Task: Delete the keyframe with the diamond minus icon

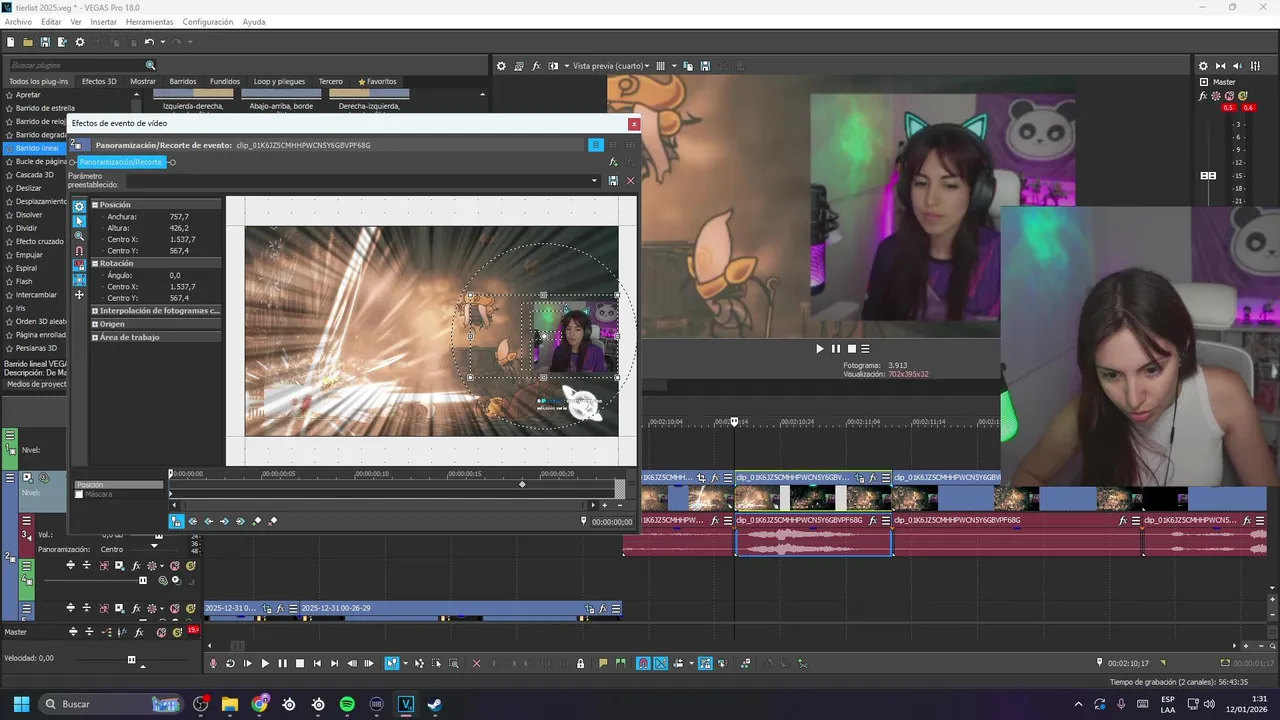Action: click(273, 521)
